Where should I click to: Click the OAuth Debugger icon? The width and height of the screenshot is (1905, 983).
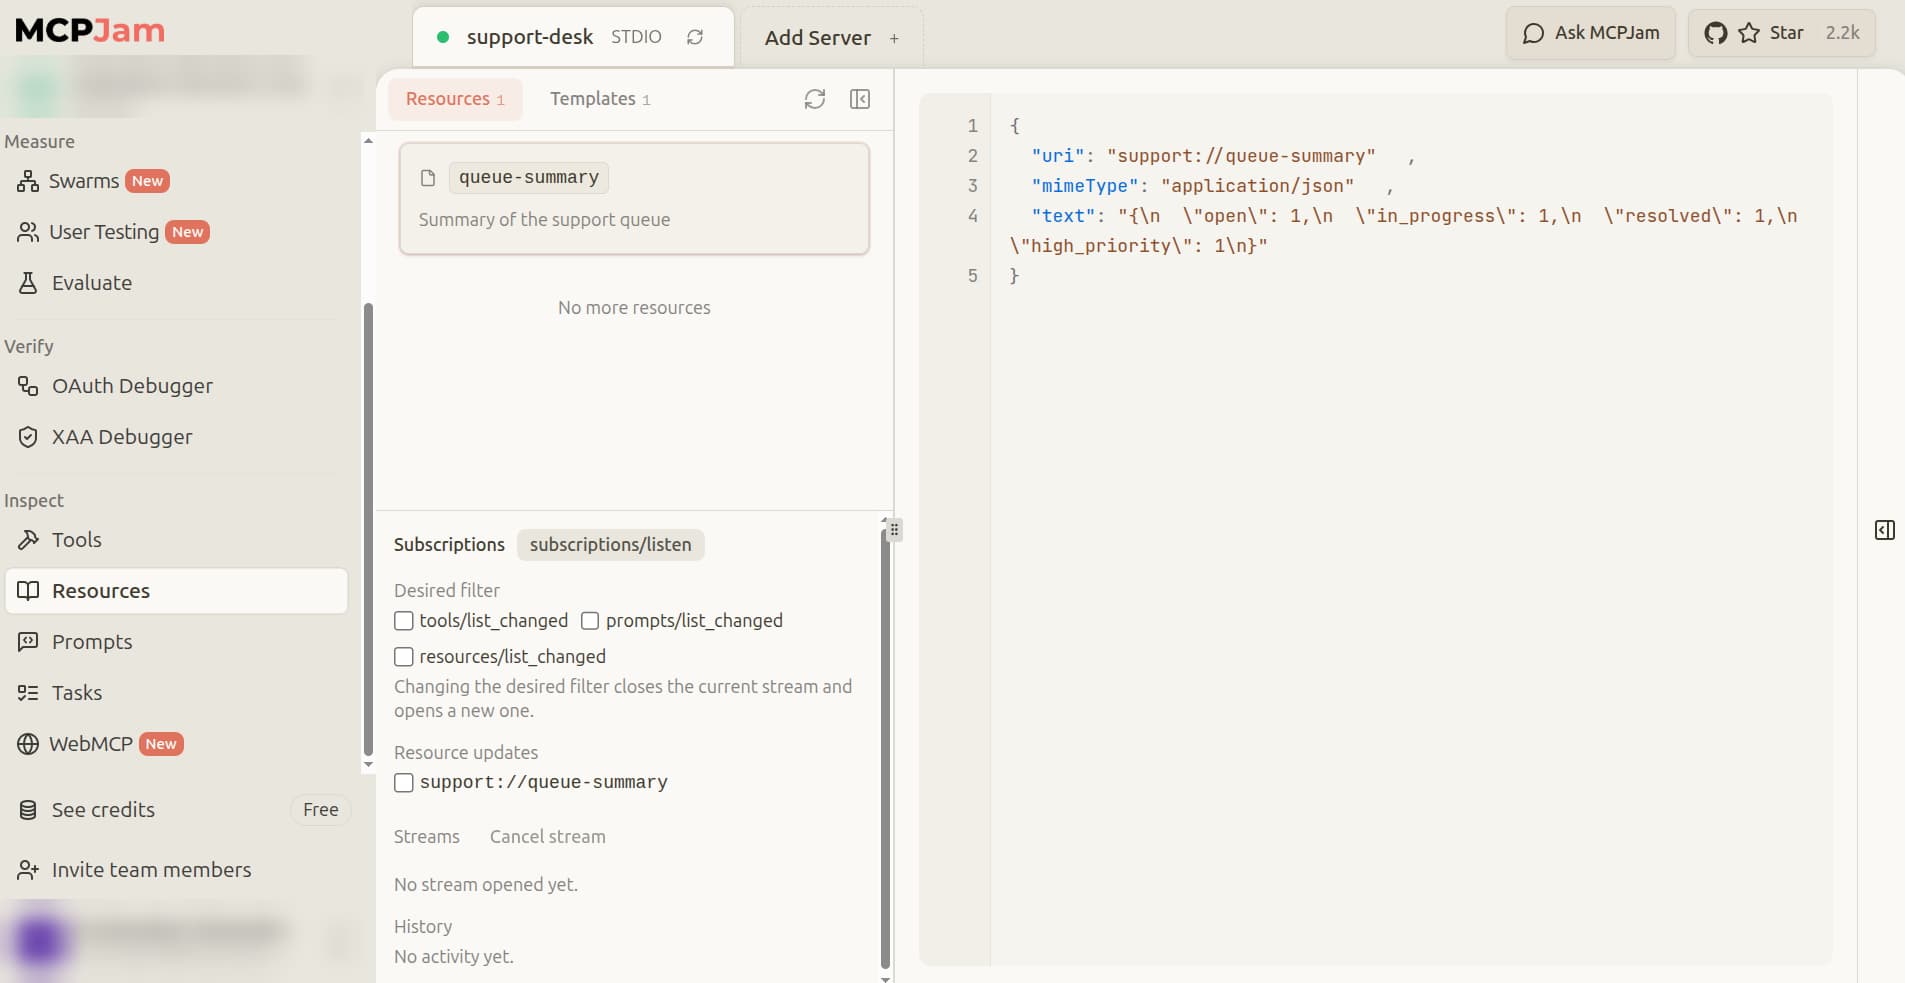point(28,386)
